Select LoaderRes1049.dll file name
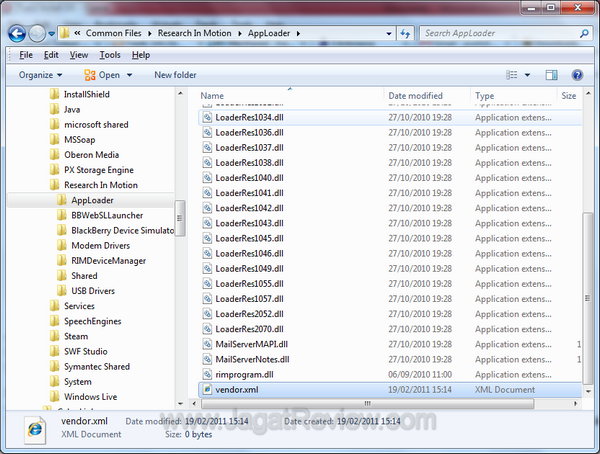Screen dimensions: 600x454 pyautogui.click(x=249, y=269)
